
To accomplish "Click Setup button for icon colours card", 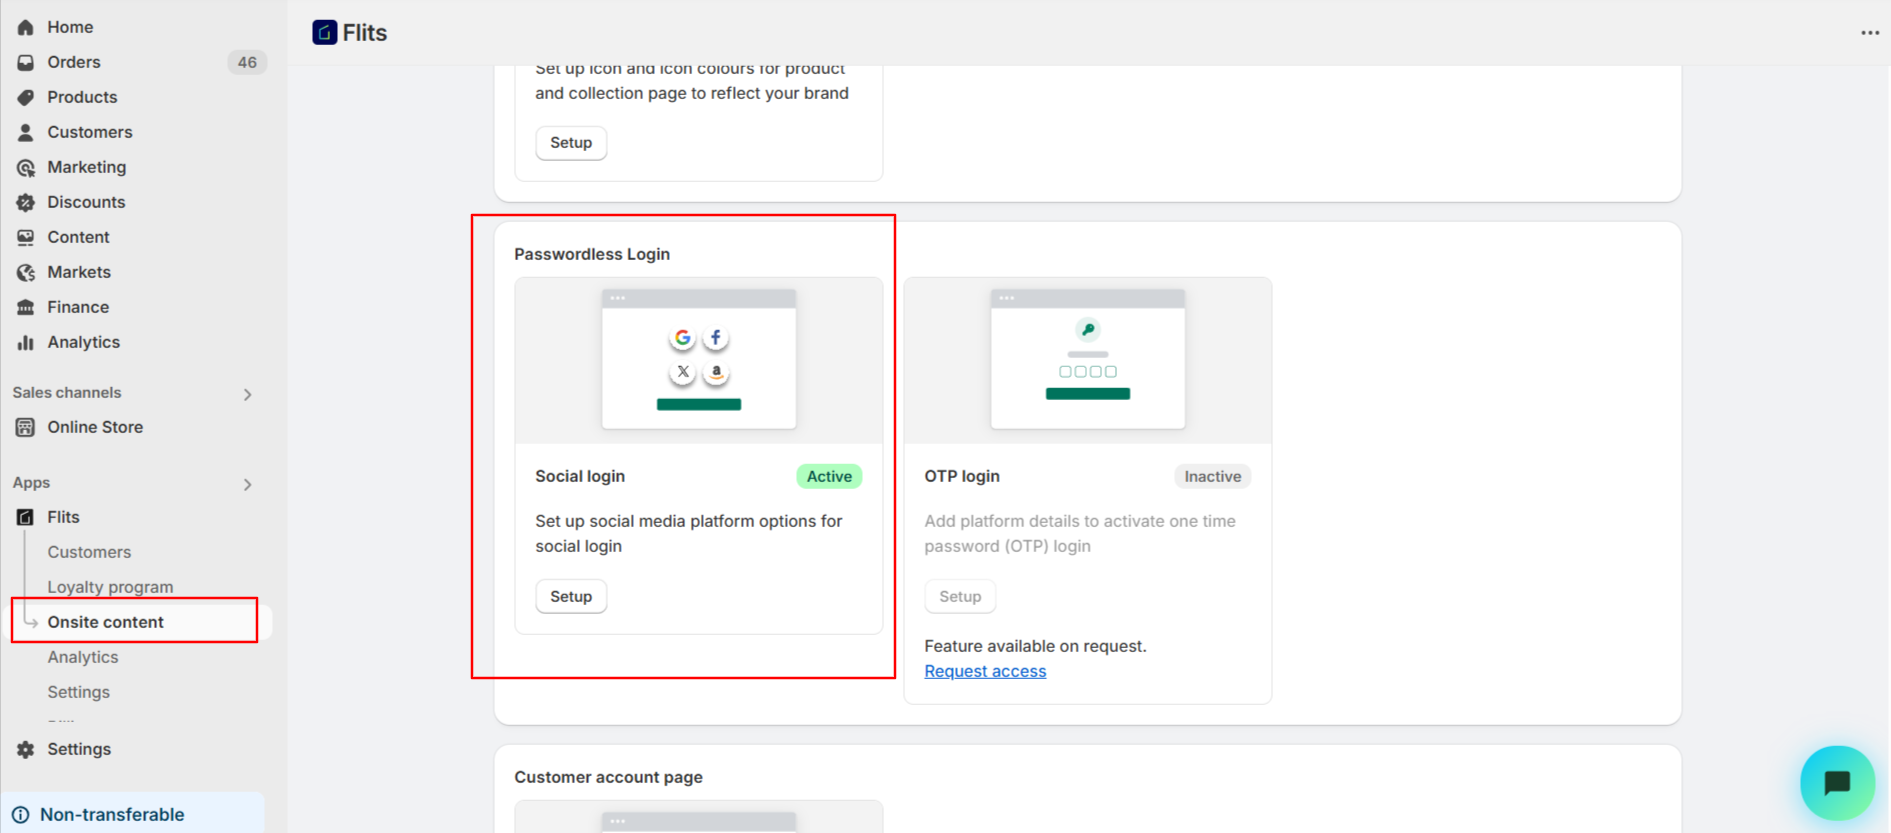I will click(x=571, y=143).
